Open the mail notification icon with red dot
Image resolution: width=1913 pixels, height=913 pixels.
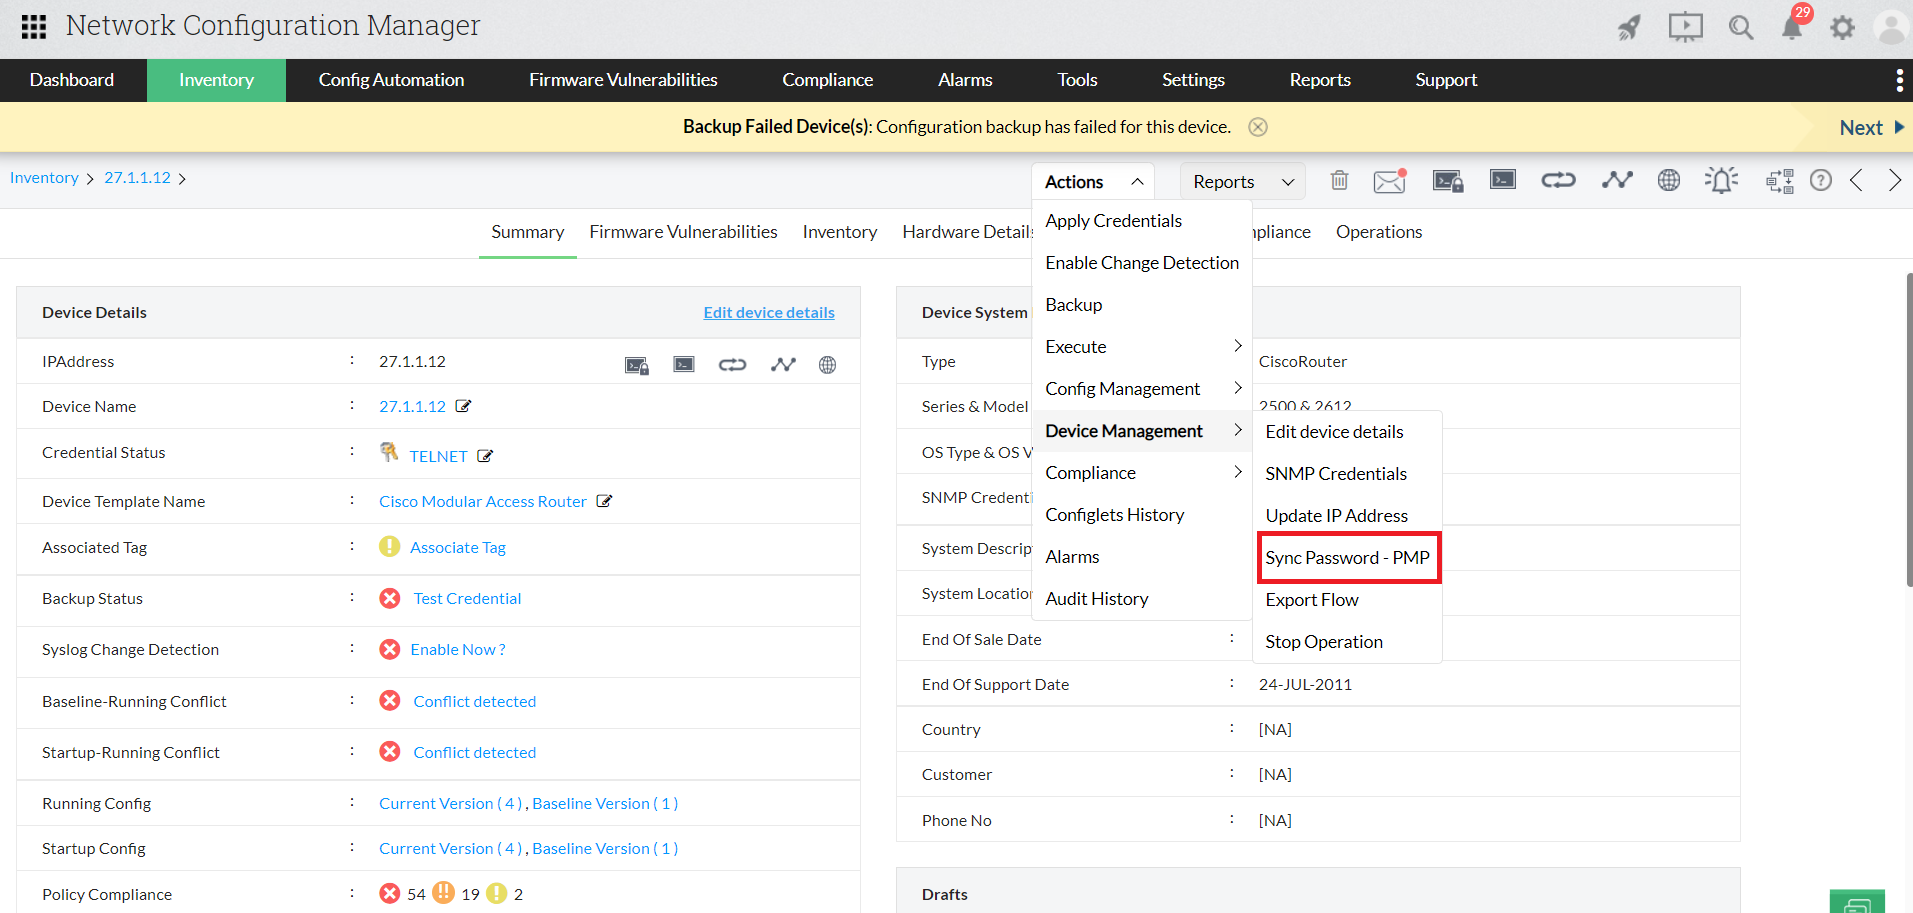click(1389, 180)
